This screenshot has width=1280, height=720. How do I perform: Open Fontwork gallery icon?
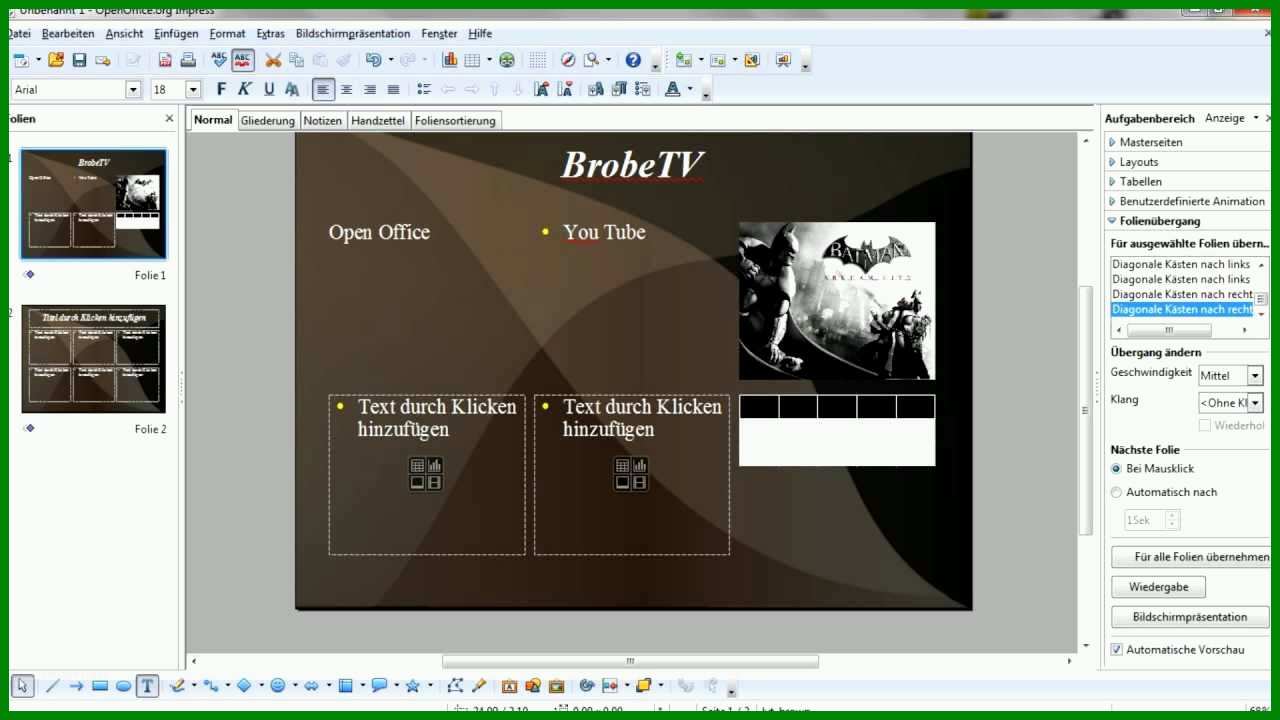click(509, 686)
